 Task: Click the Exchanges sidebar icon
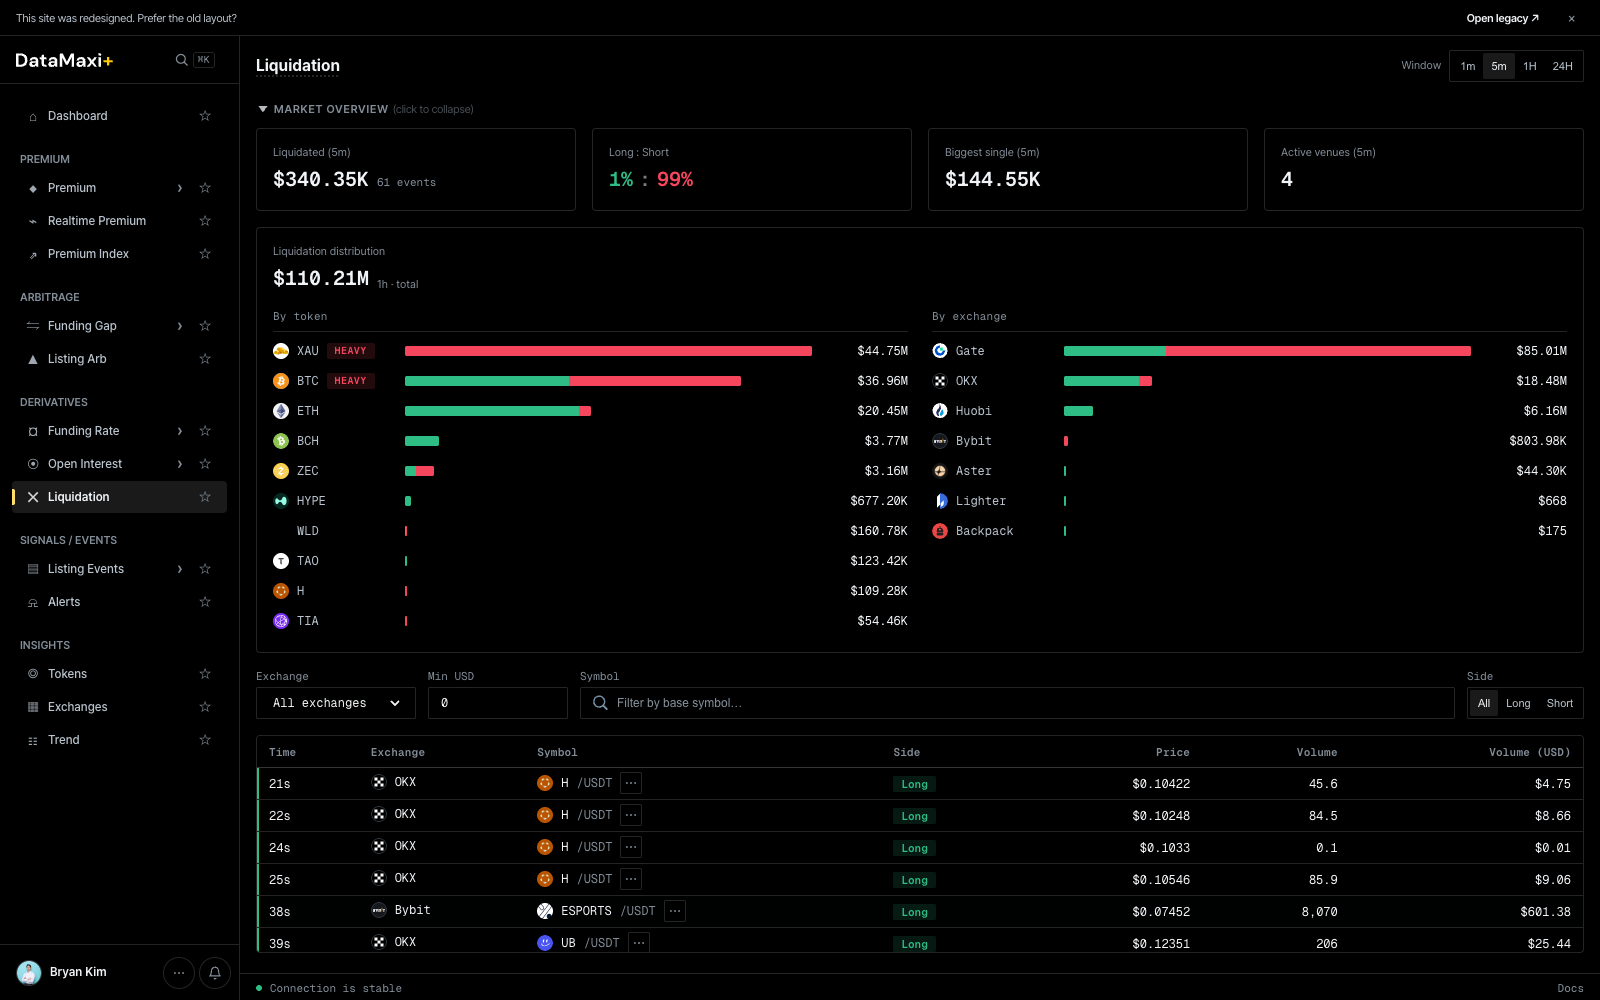coord(33,707)
